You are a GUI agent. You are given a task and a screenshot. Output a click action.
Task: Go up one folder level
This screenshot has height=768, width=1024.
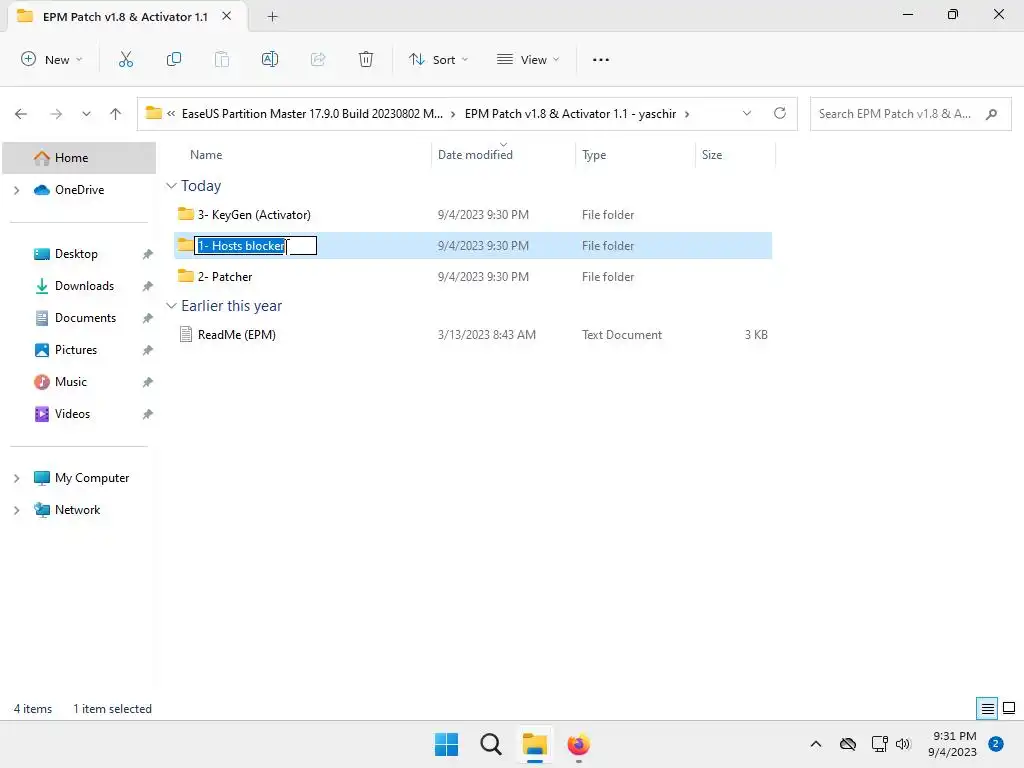click(116, 114)
